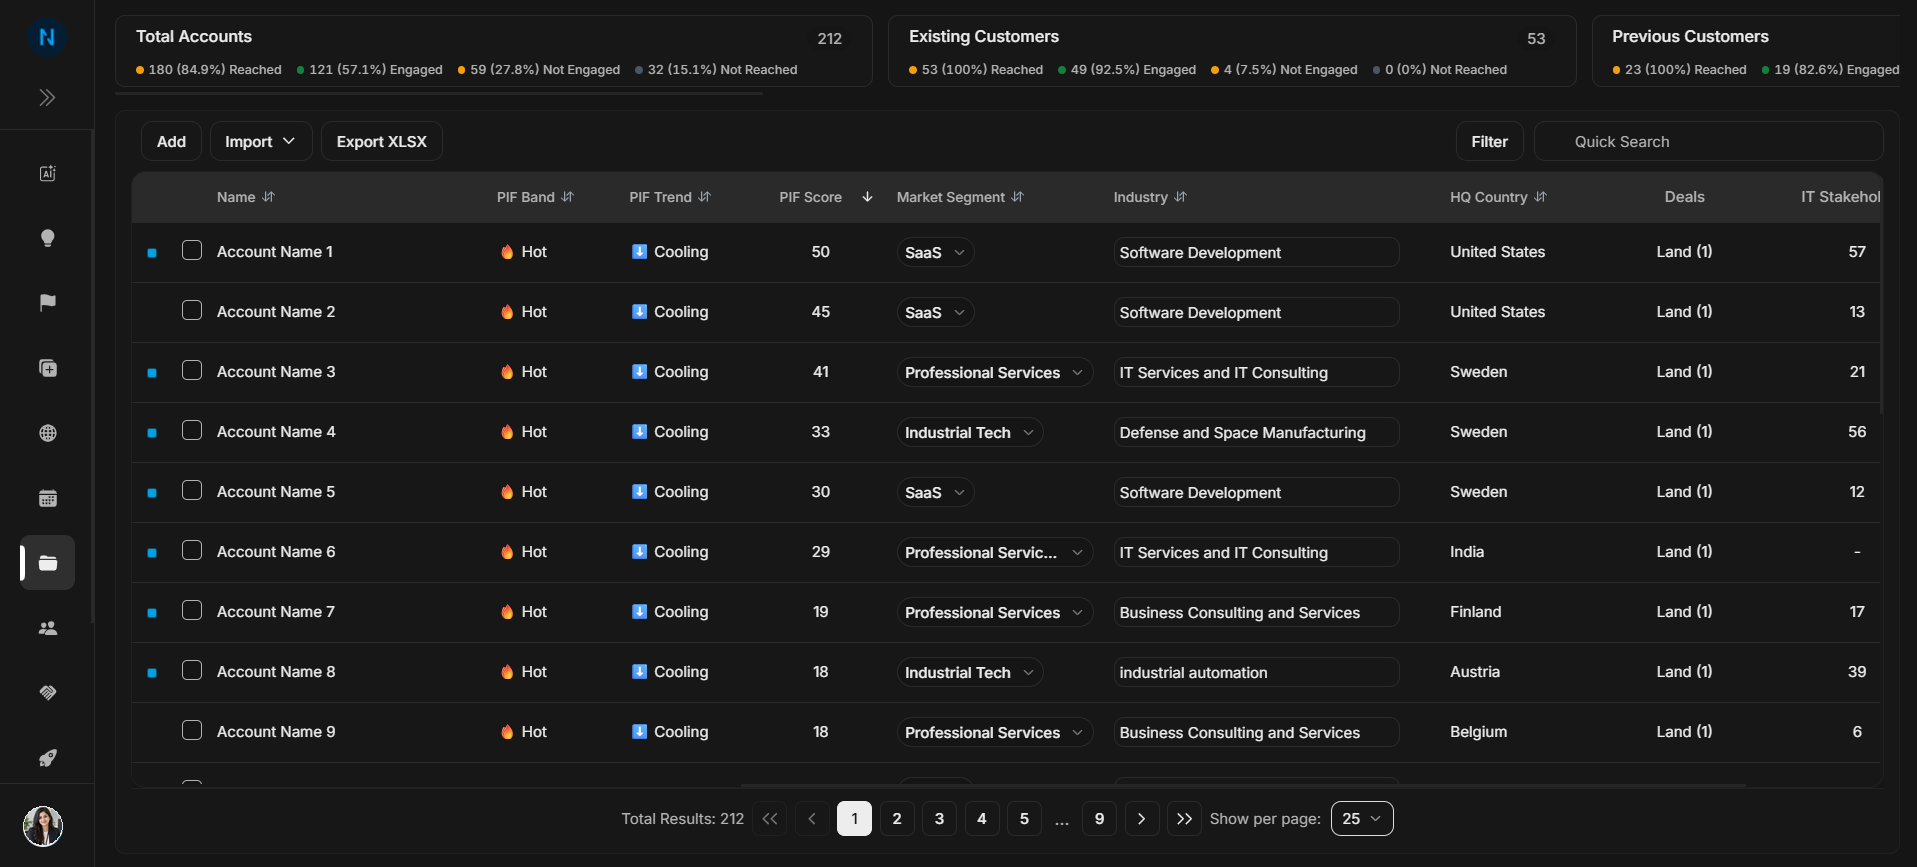
Task: Sort by HQ Country sort icon
Action: pos(1540,197)
